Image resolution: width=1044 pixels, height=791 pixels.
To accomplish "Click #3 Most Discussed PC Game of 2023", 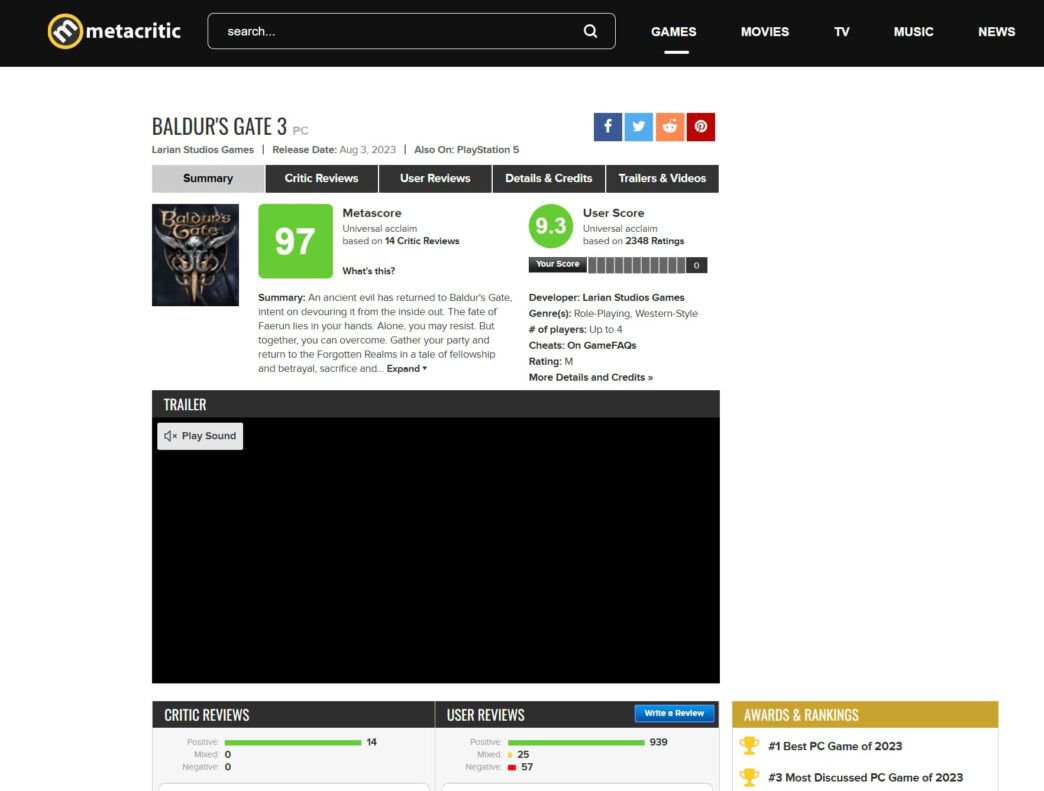I will click(x=866, y=778).
